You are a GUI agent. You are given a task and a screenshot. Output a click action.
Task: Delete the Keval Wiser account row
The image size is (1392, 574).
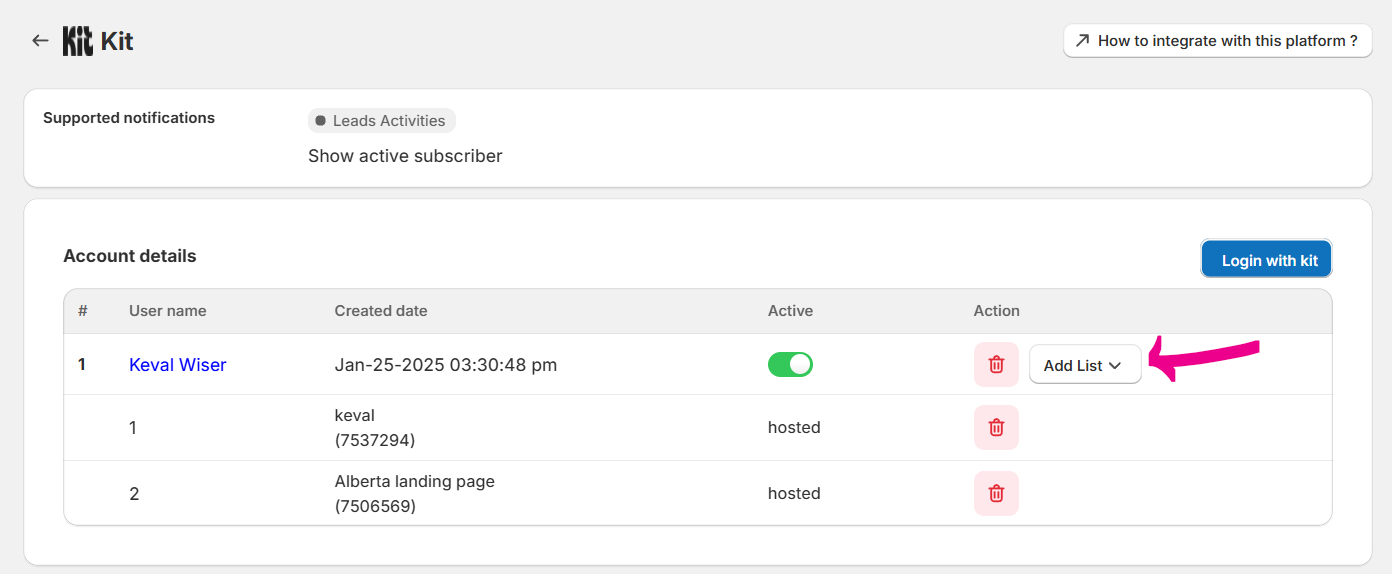coord(996,365)
